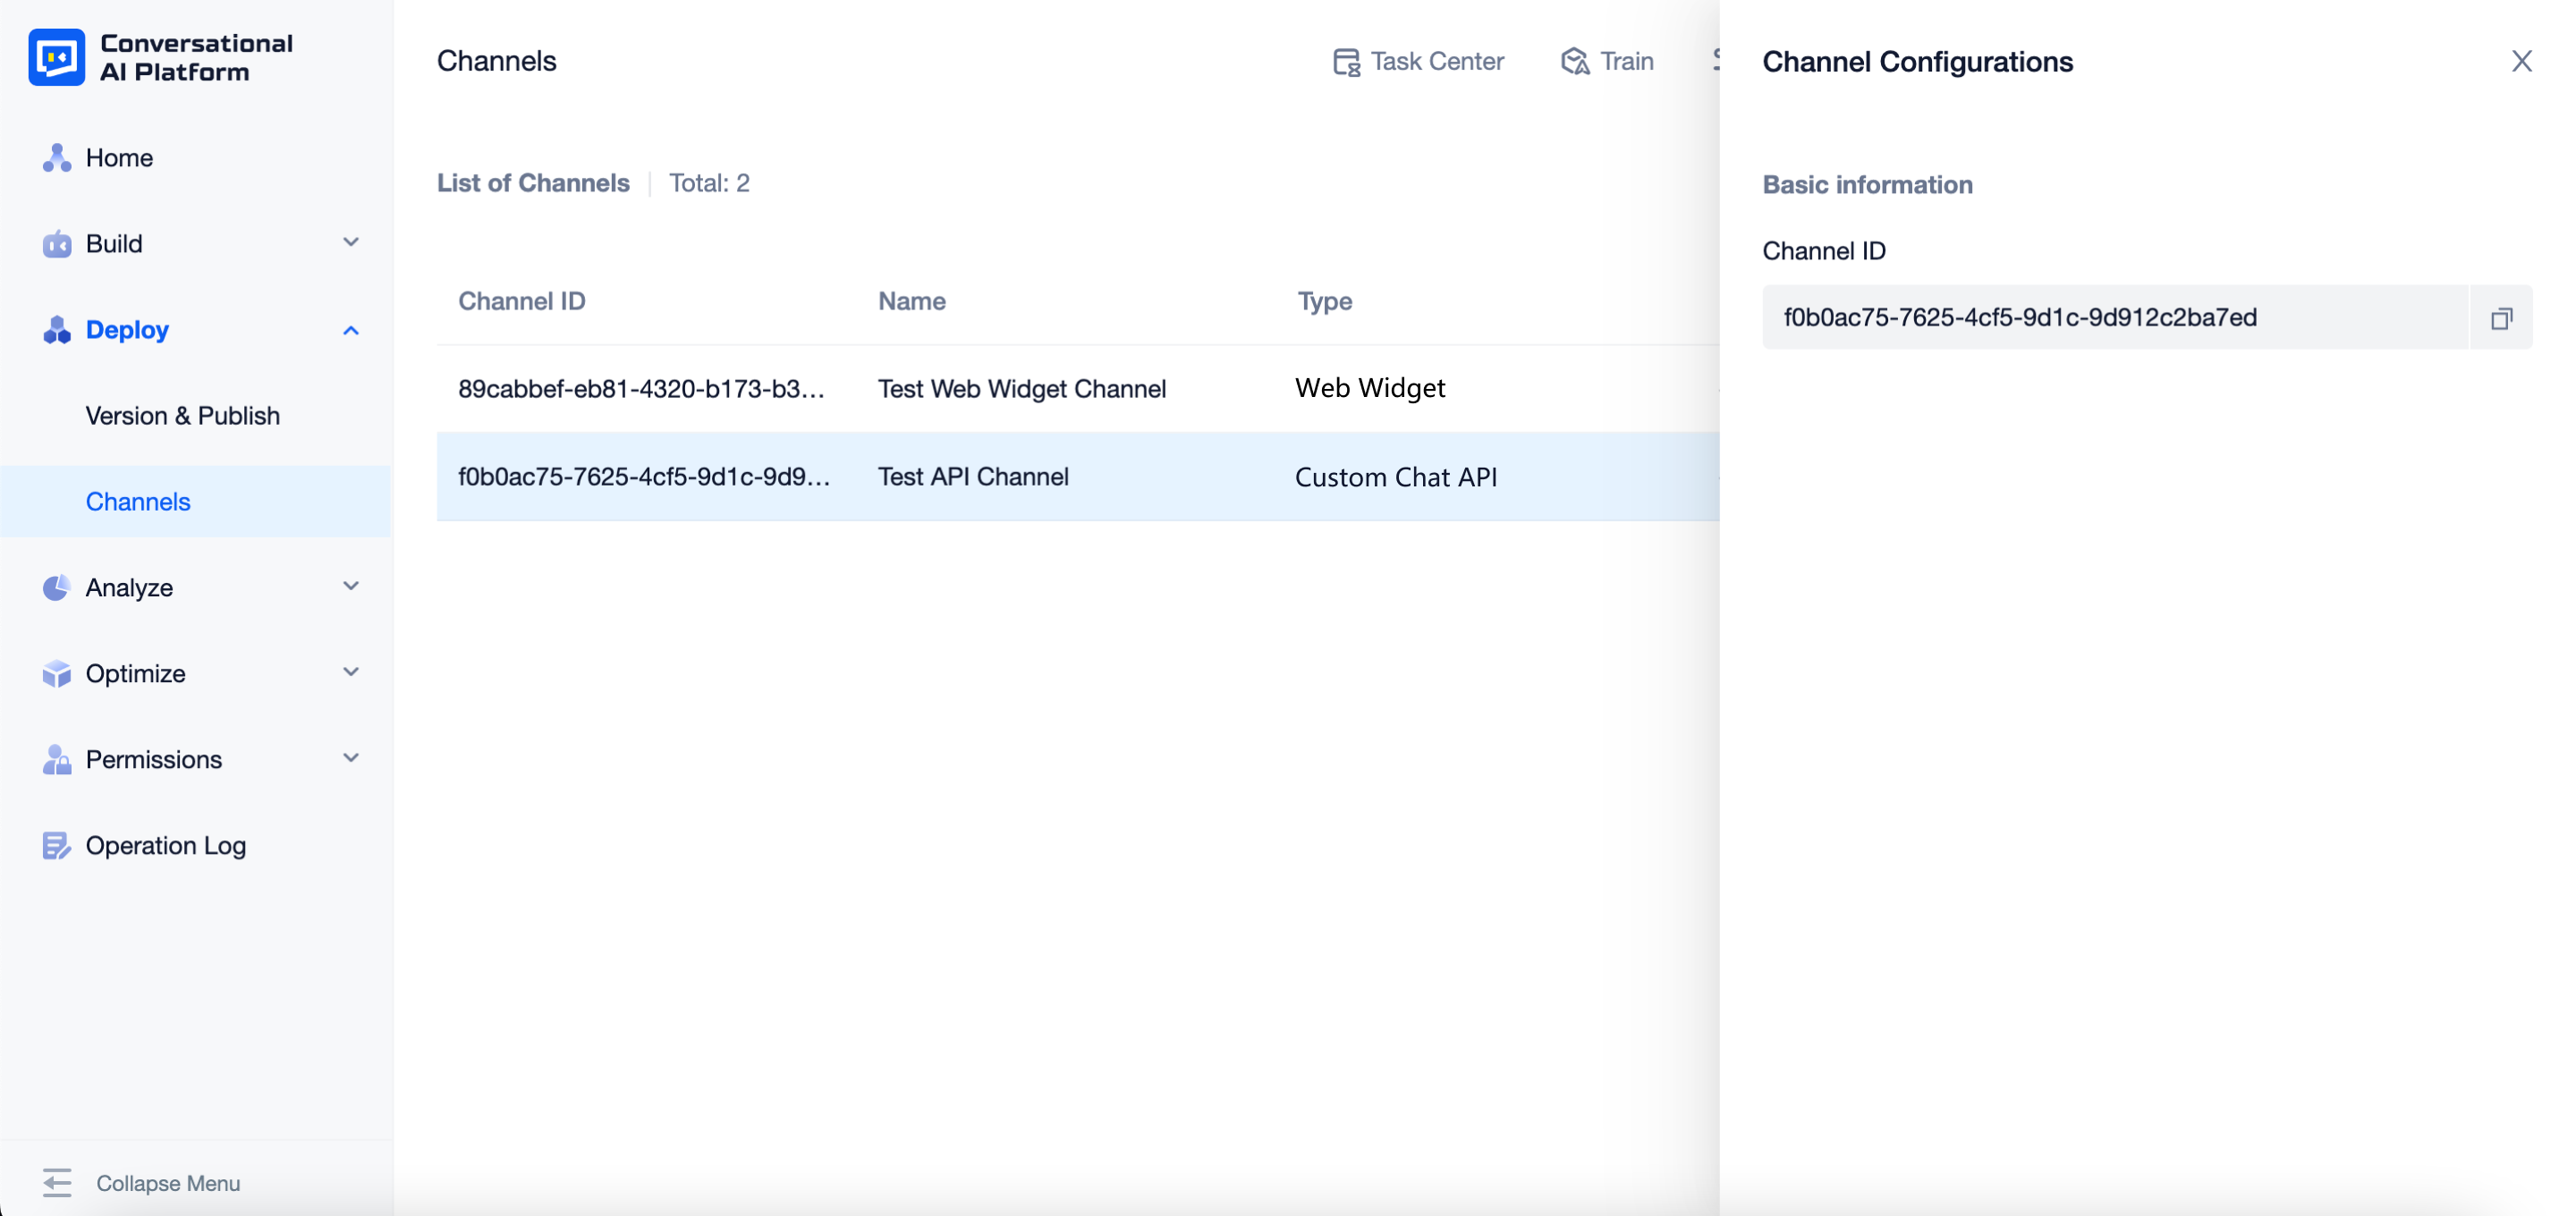Click the Build navigation icon
The width and height of the screenshot is (2576, 1216).
(x=55, y=243)
